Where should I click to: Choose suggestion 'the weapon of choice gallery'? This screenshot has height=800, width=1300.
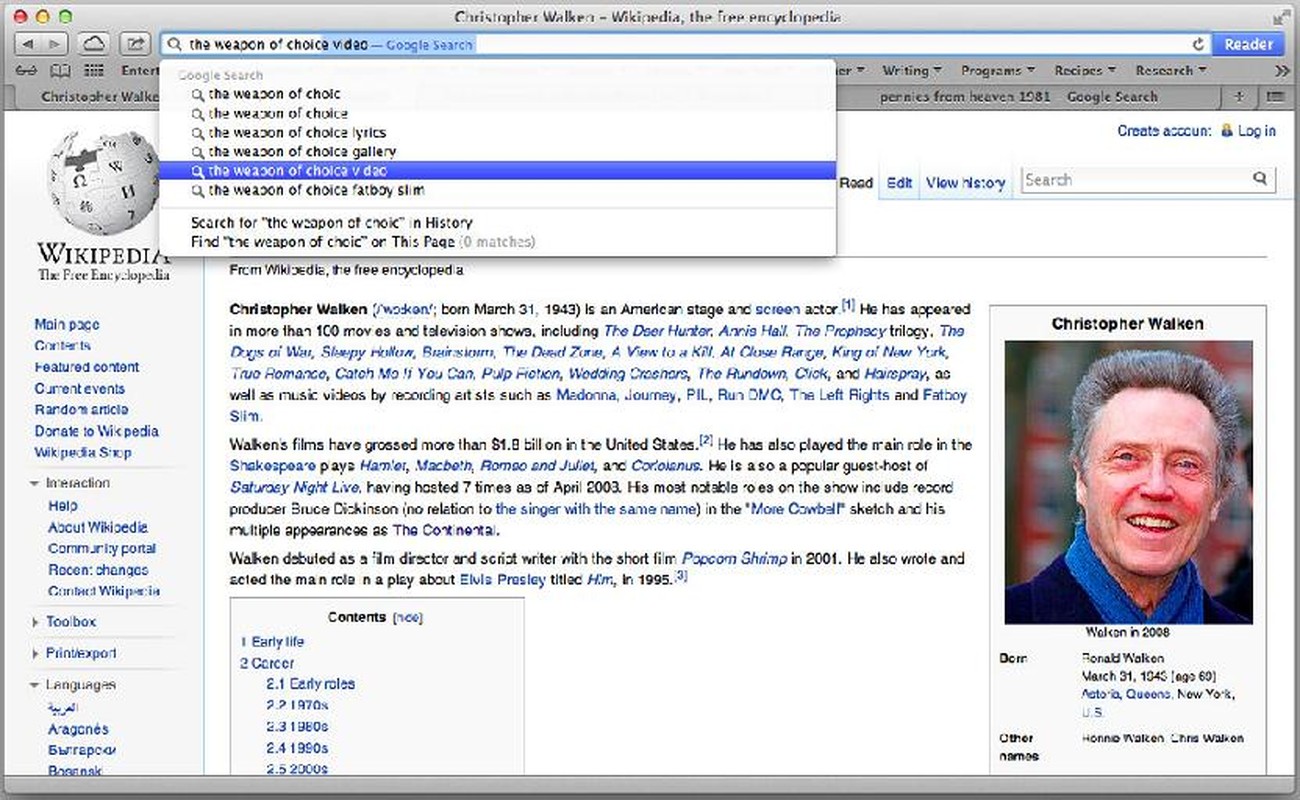coord(497,151)
